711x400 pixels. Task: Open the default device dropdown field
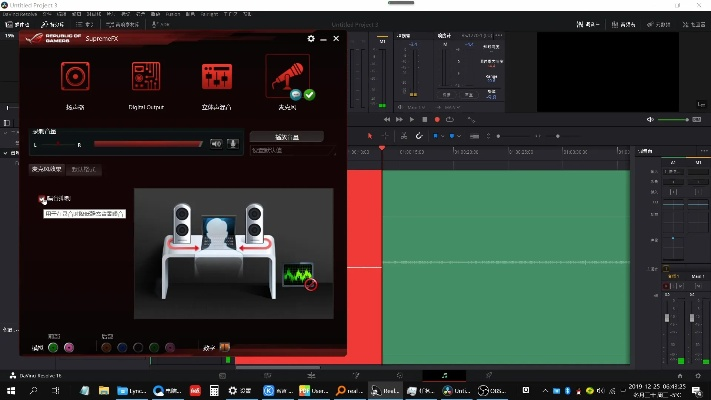(x=292, y=150)
